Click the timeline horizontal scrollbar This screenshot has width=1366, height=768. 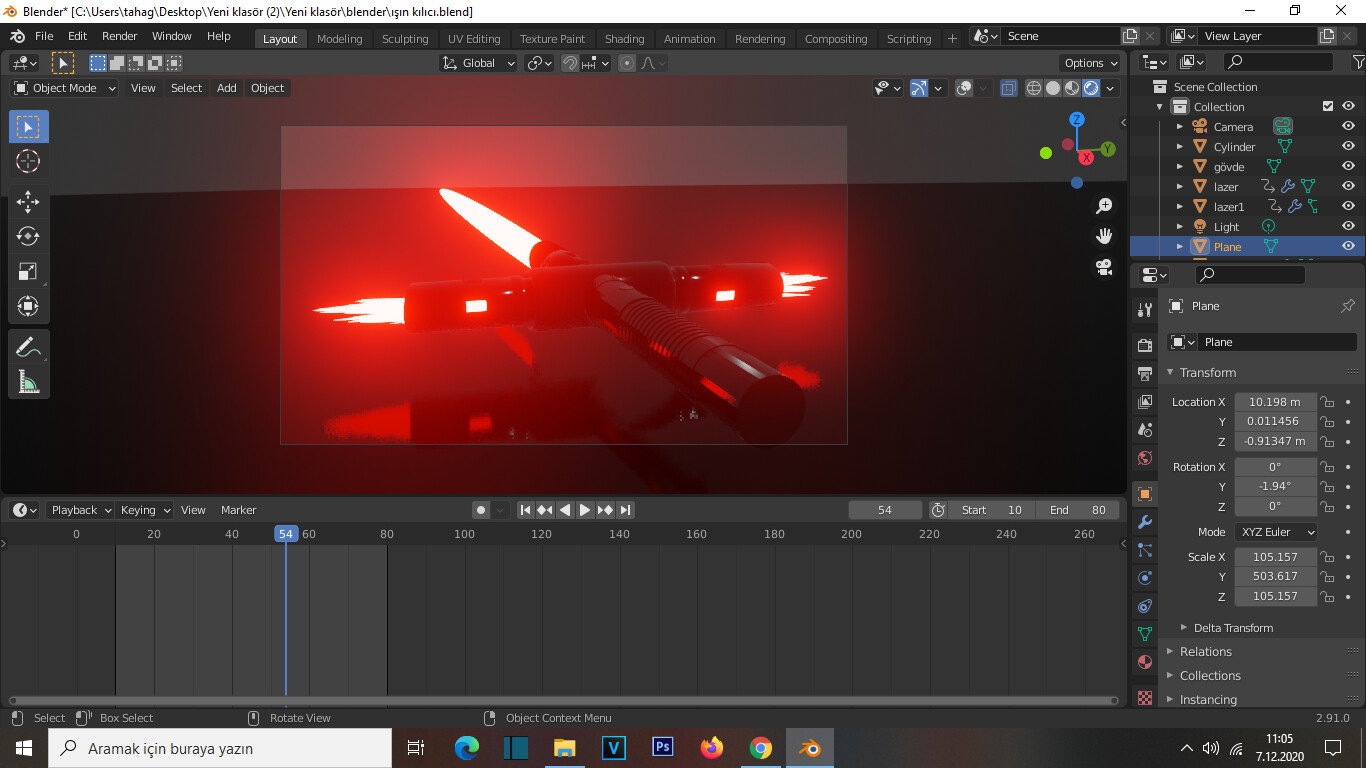564,701
